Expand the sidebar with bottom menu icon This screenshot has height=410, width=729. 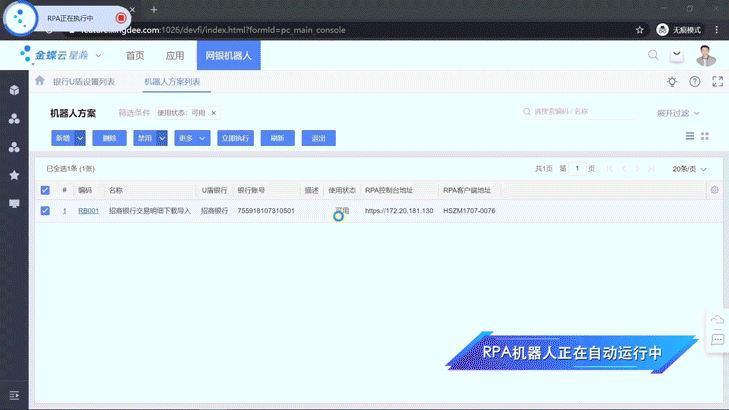coord(14,396)
